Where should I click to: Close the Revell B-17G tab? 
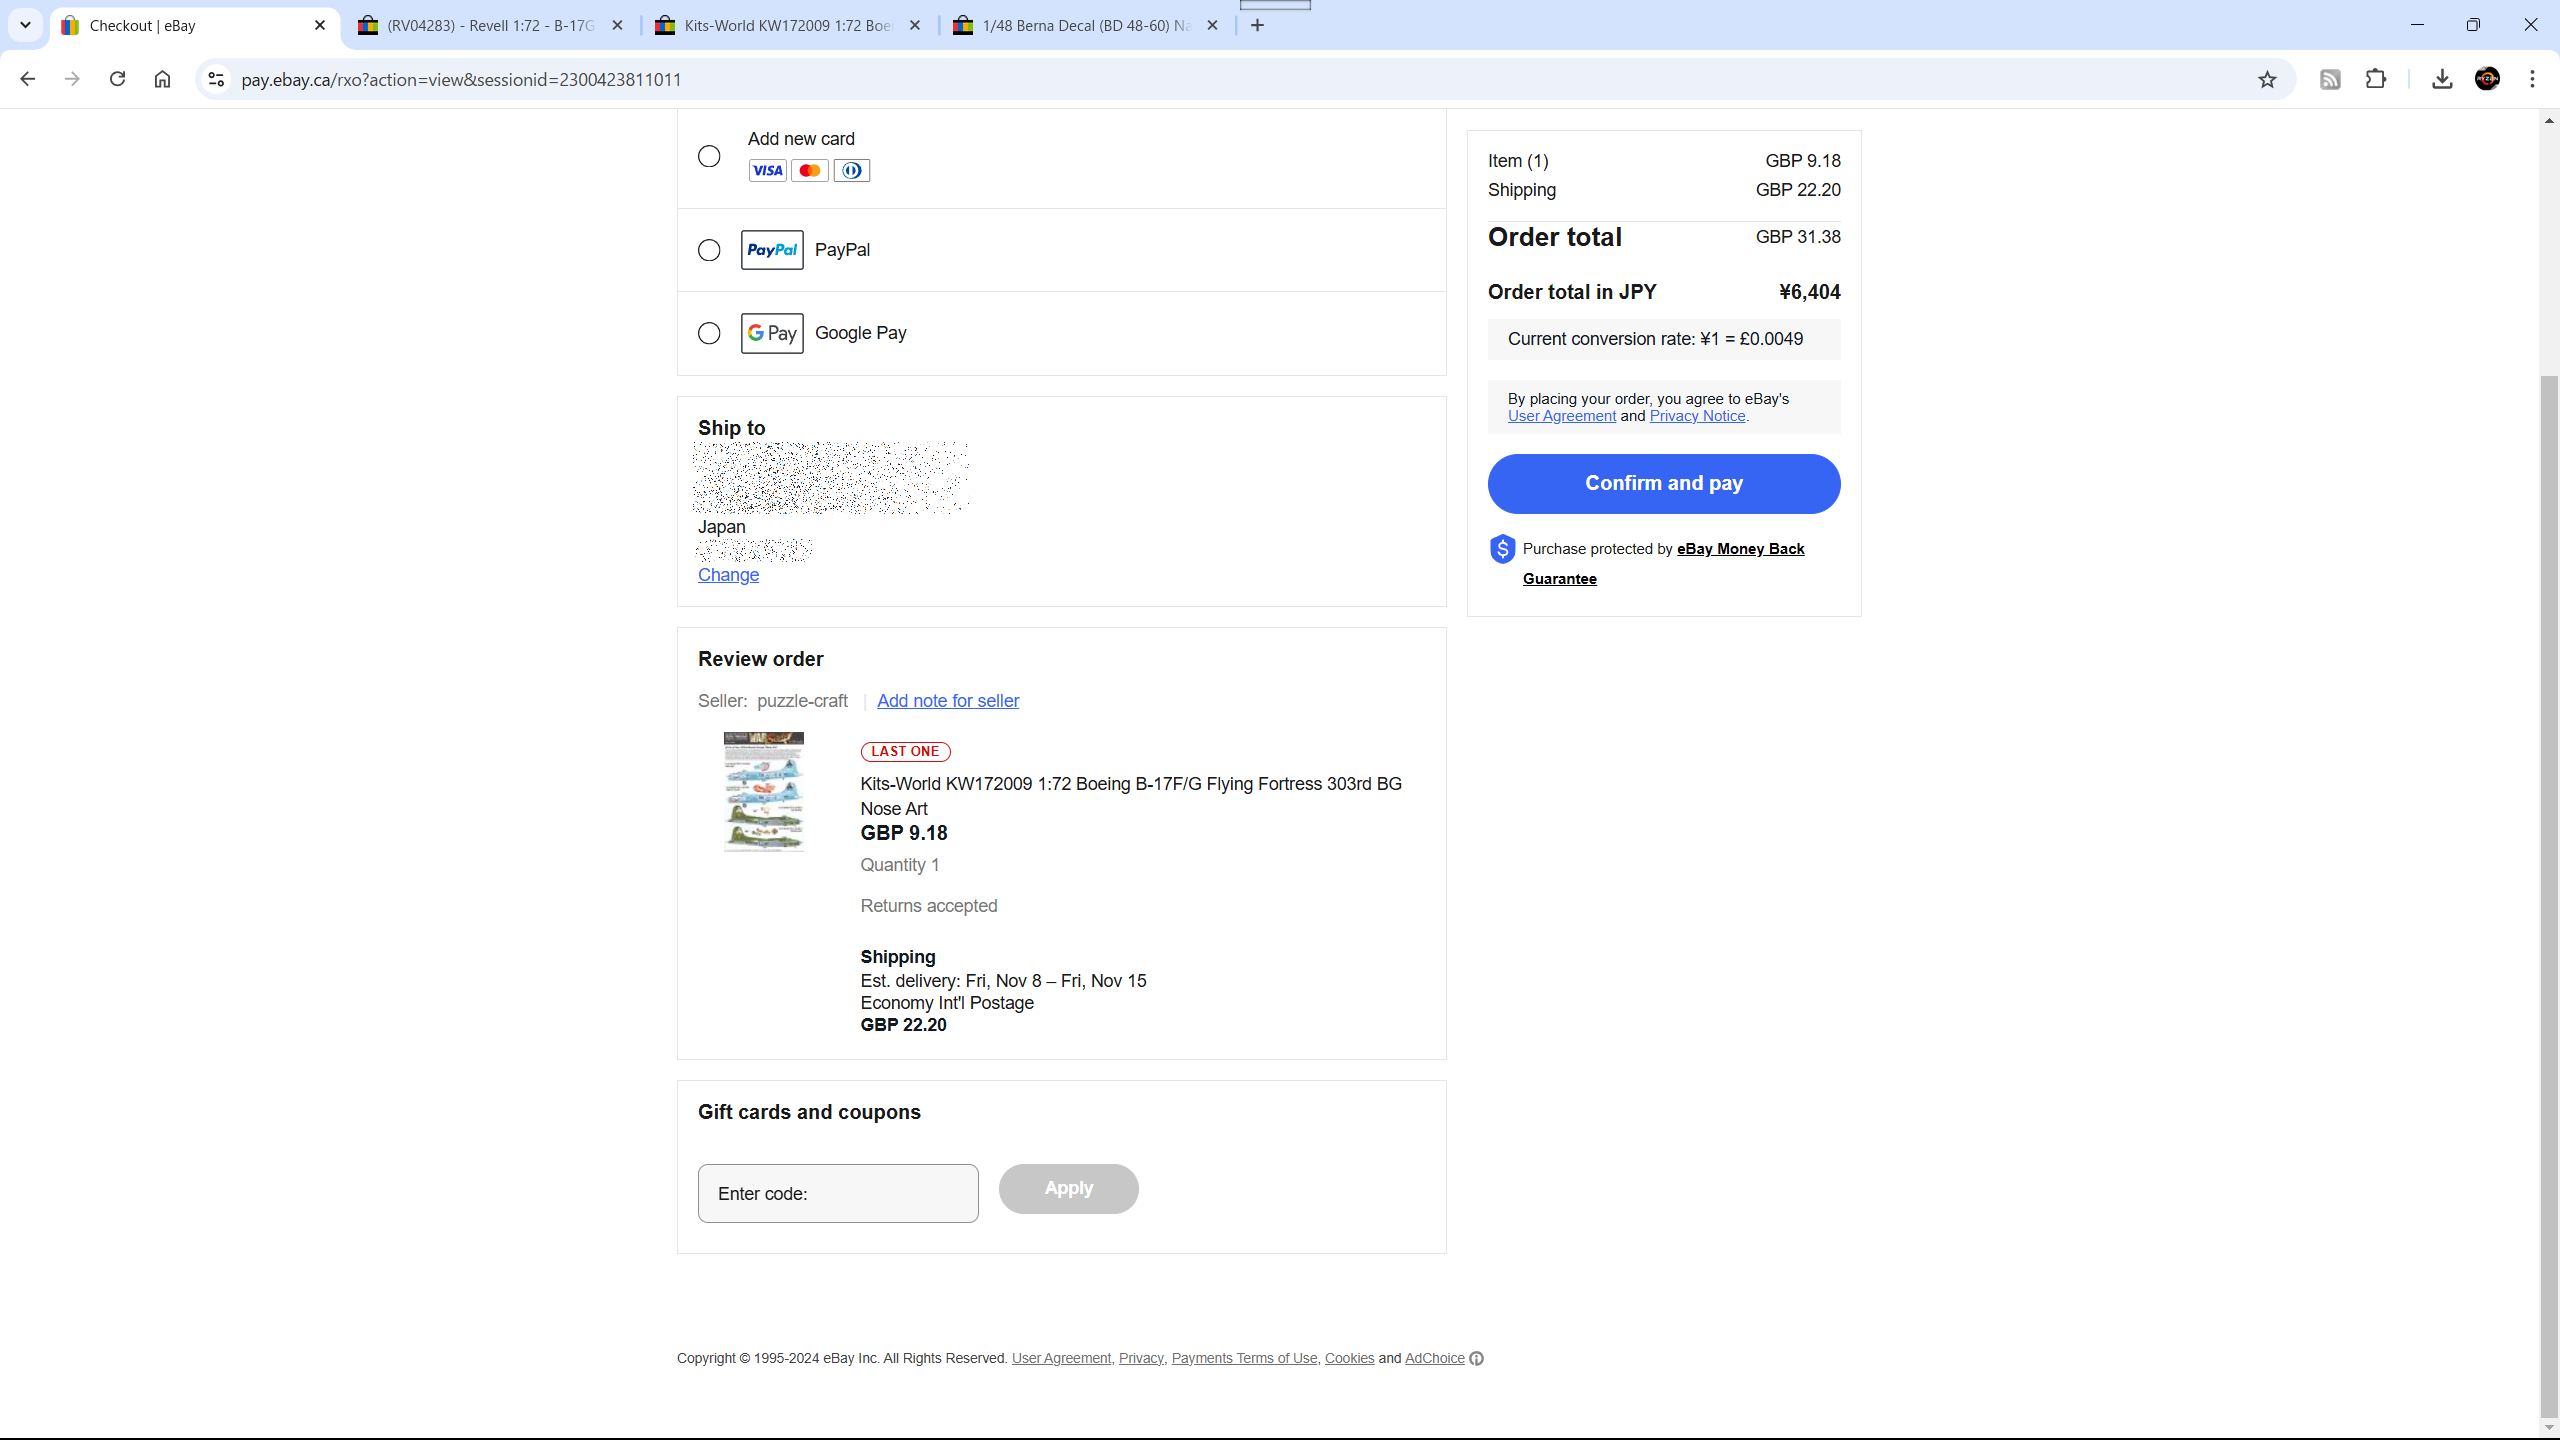(x=617, y=25)
